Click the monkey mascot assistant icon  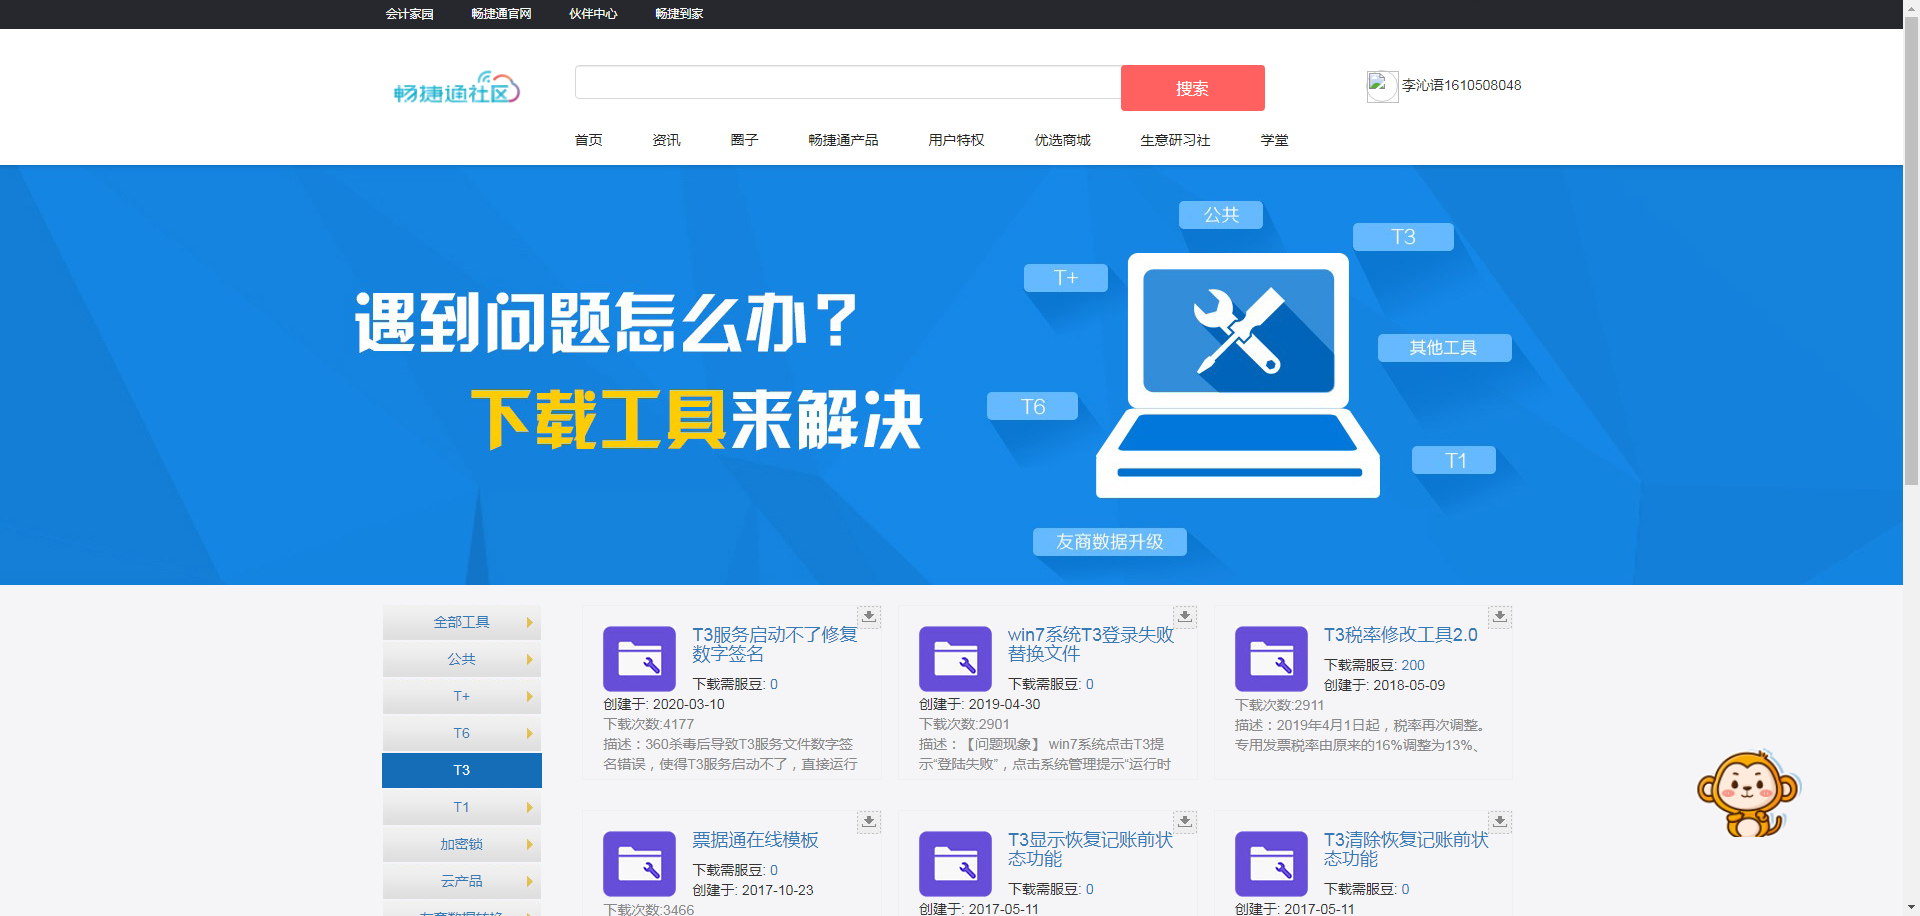pyautogui.click(x=1748, y=795)
